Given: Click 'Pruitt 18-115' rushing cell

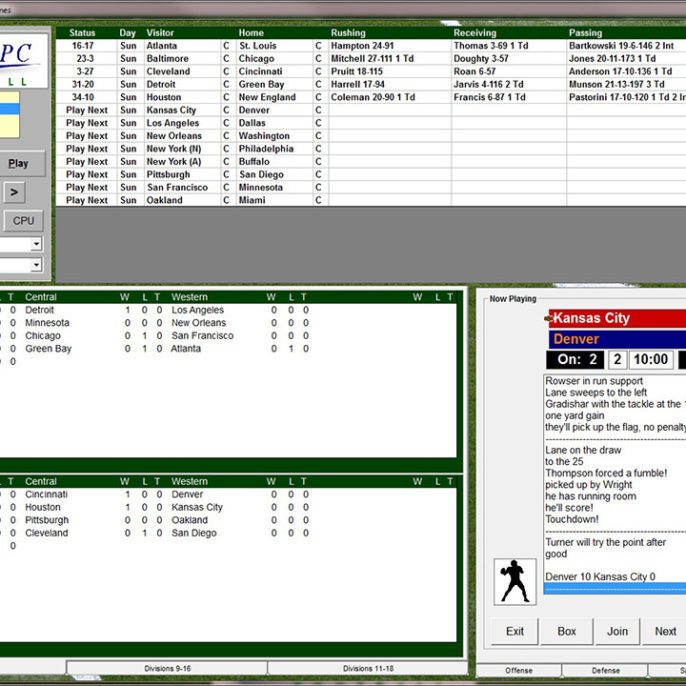Looking at the screenshot, I should coord(390,71).
